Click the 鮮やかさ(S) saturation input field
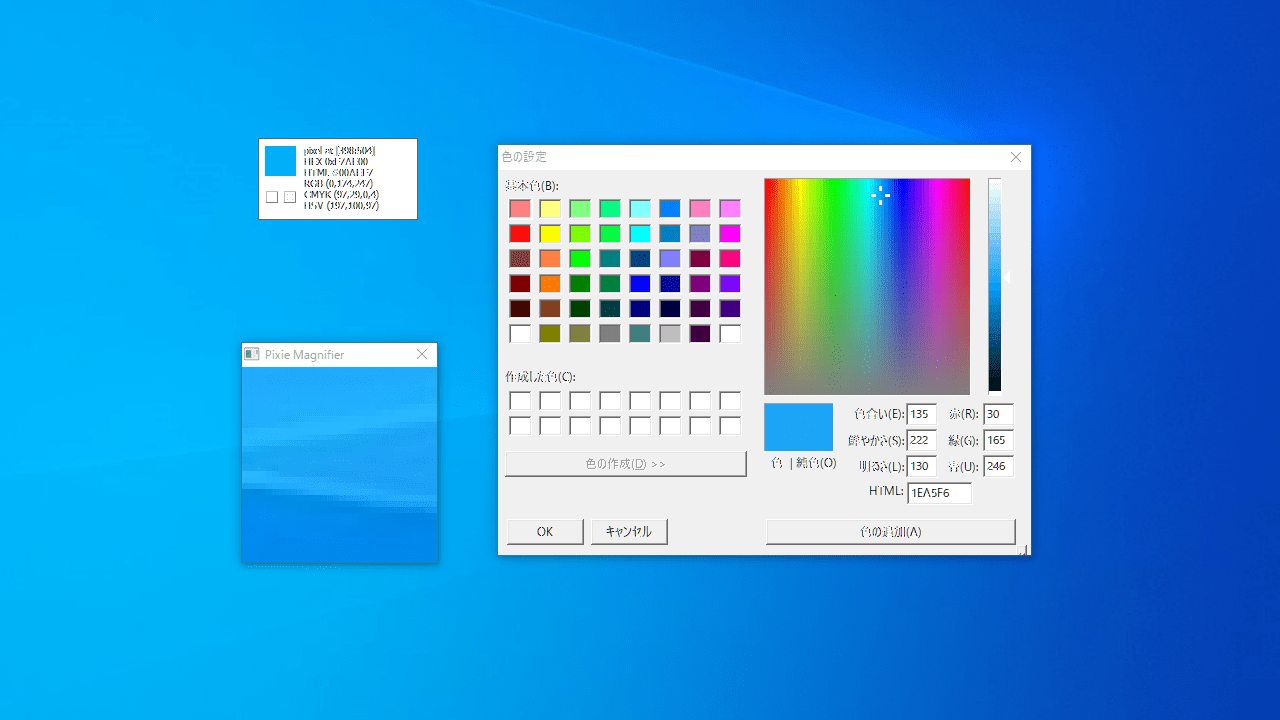 tap(922, 440)
